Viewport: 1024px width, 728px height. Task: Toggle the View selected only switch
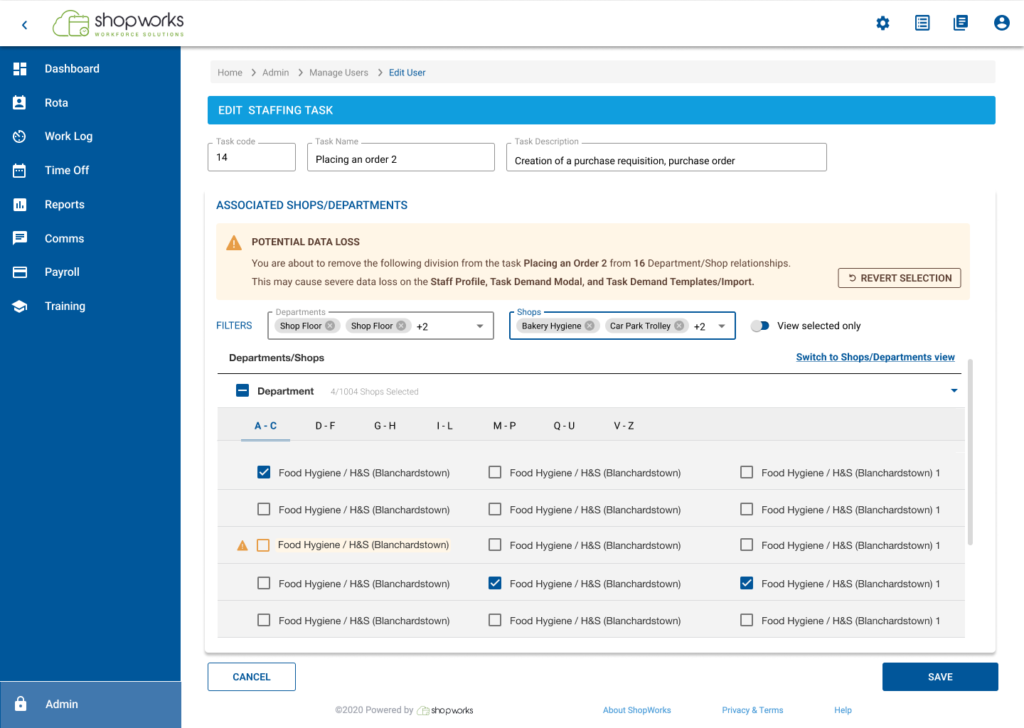pyautogui.click(x=761, y=326)
